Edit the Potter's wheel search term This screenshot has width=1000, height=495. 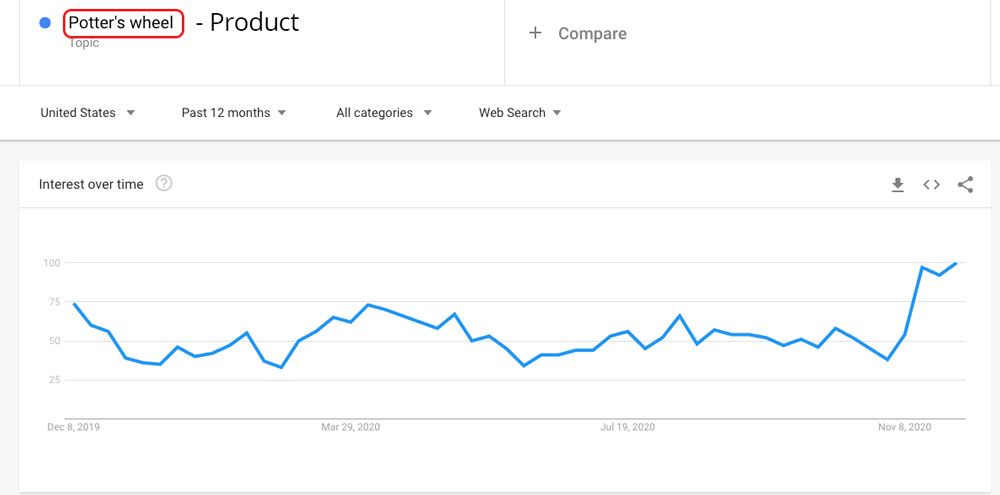(123, 24)
